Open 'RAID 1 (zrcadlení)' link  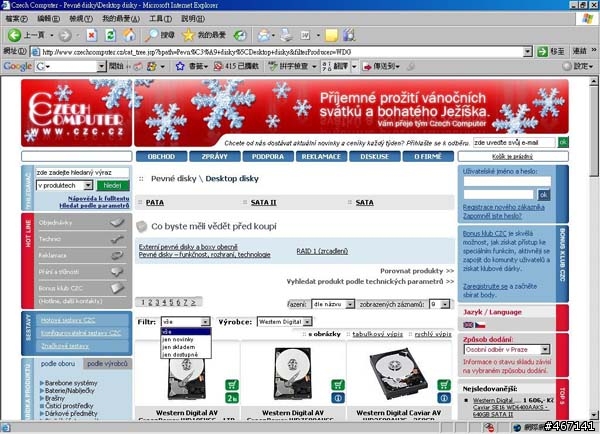pyautogui.click(x=322, y=251)
